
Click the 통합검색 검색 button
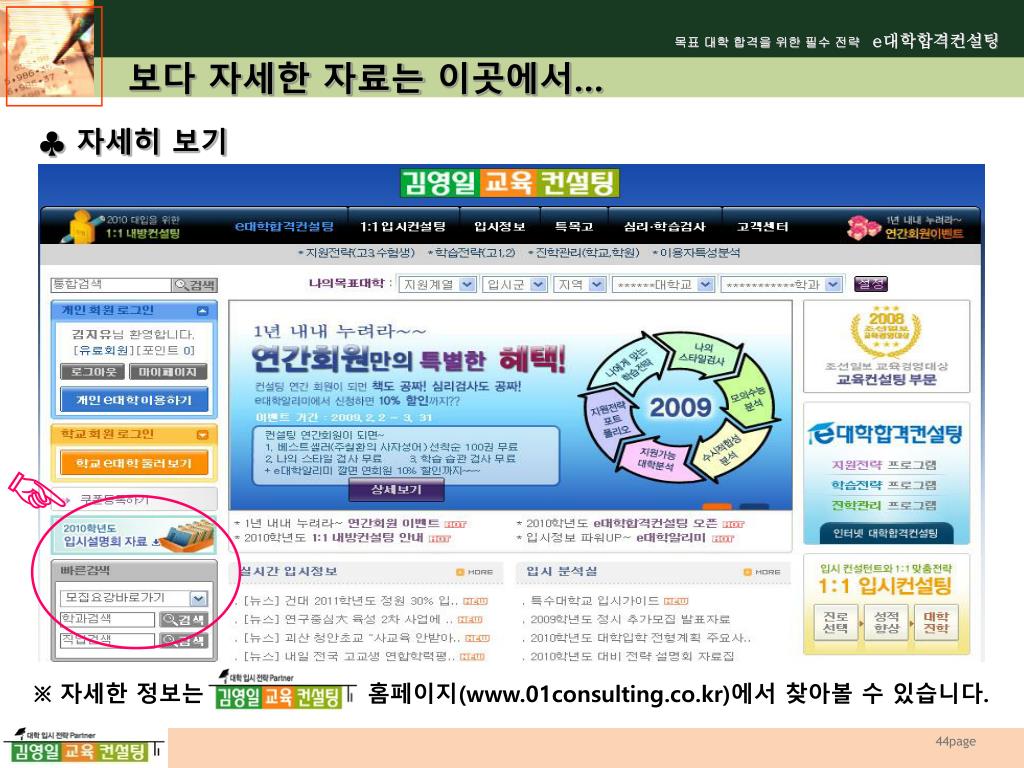(x=195, y=285)
